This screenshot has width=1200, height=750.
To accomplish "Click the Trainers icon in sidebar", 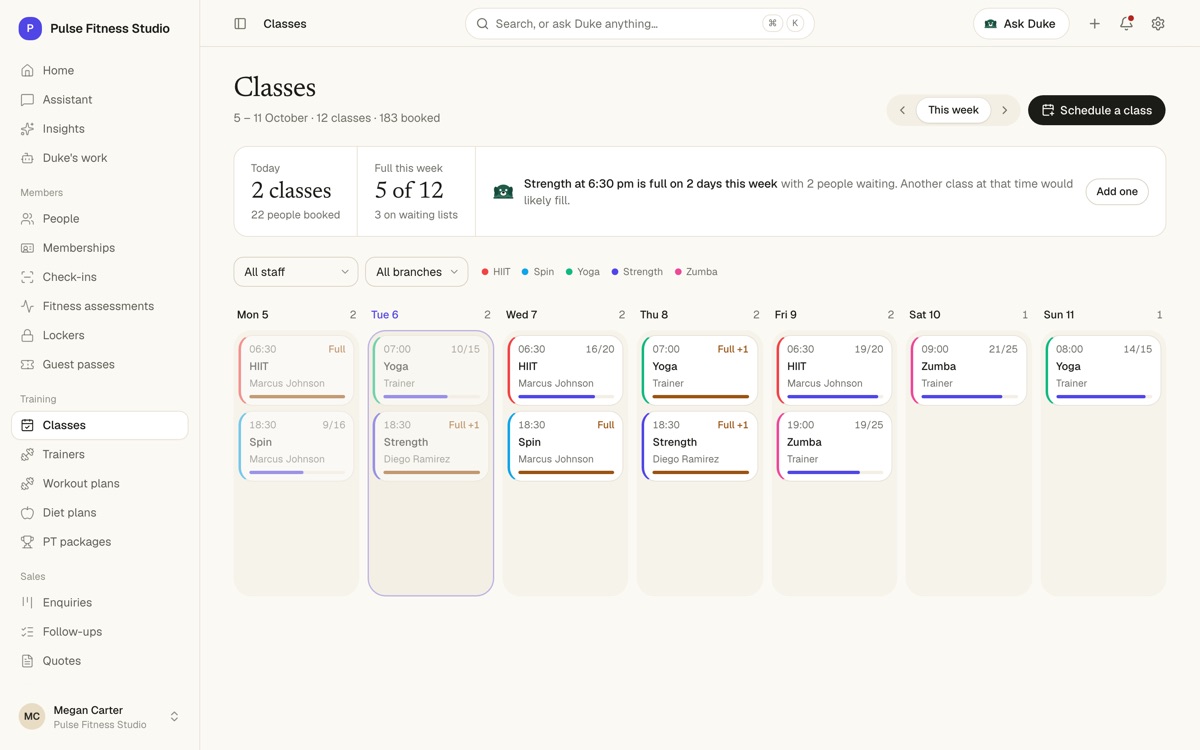I will 27,454.
